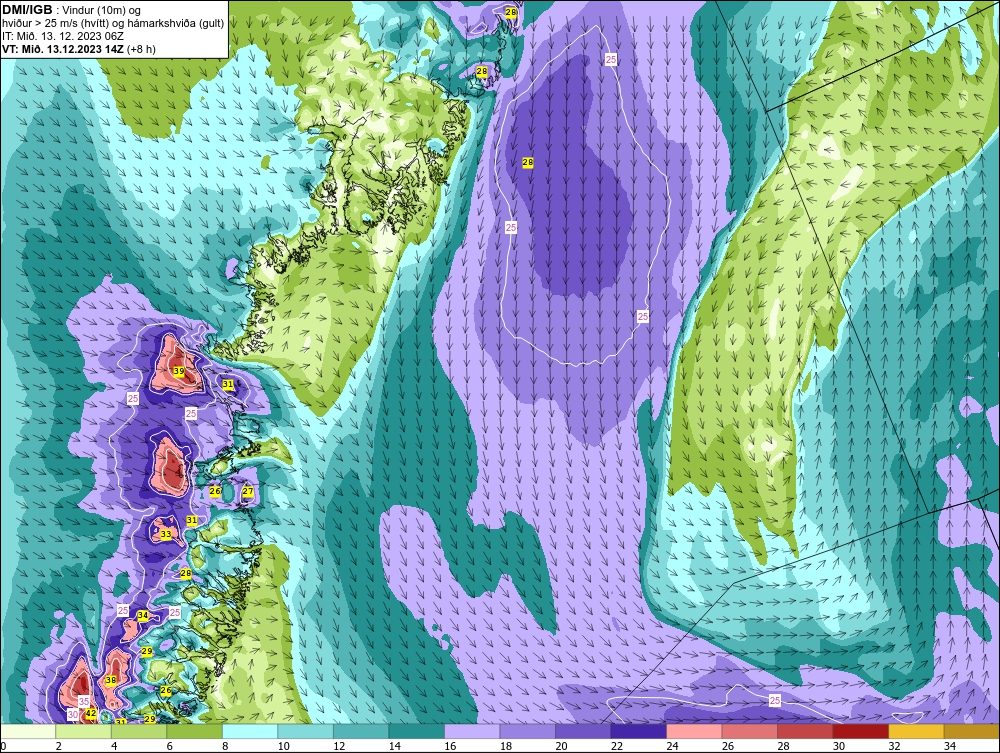Click the 18–20 m/s purple swatch
Viewport: 1000px width, 753px height.
click(x=527, y=731)
